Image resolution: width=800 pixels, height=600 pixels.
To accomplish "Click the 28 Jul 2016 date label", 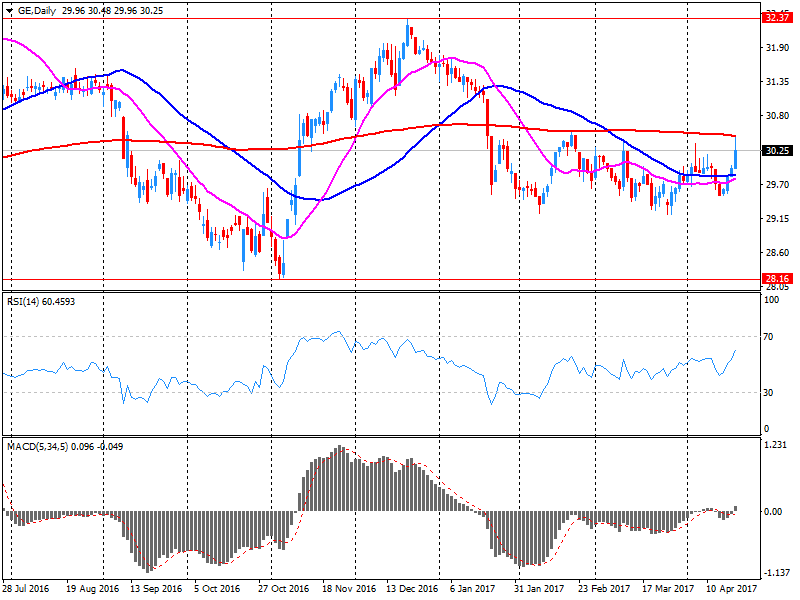I will (25, 590).
